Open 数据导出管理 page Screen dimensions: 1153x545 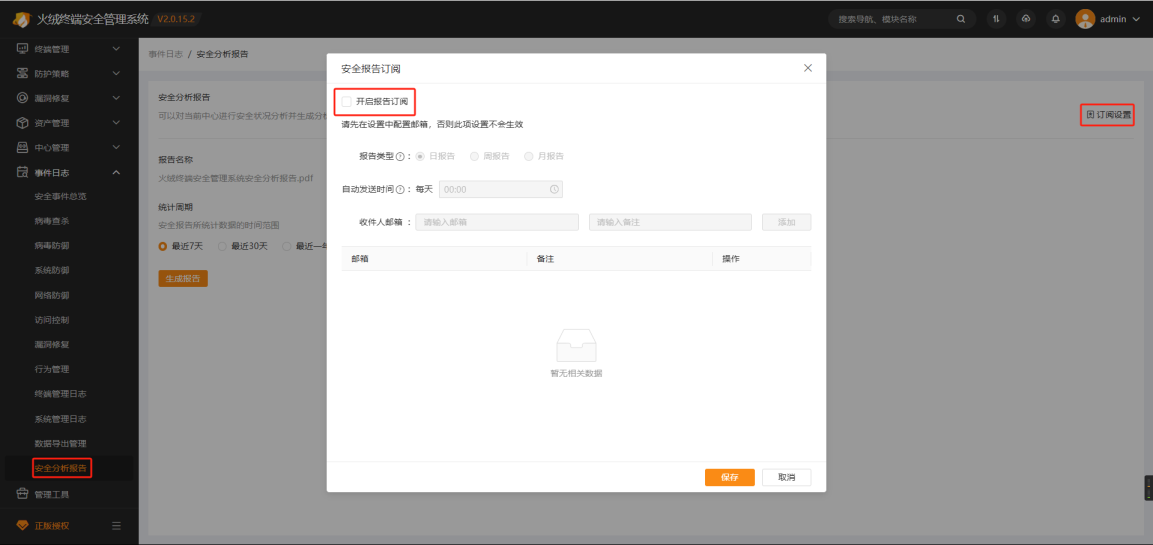point(60,444)
